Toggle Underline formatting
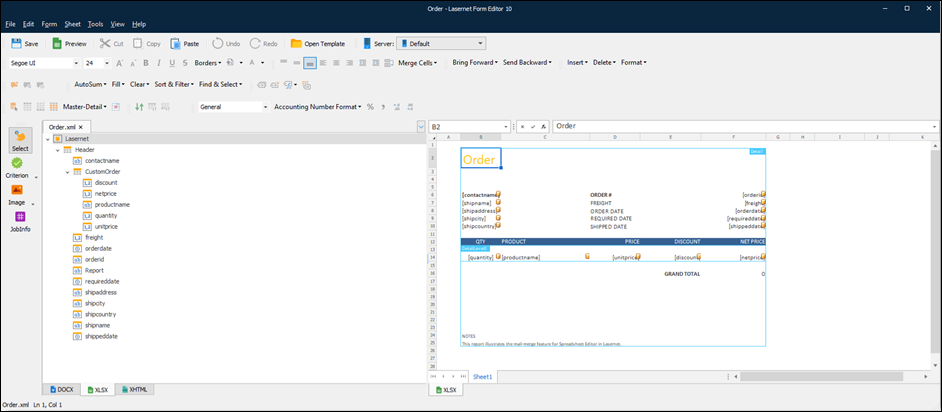The image size is (942, 412). (172, 62)
